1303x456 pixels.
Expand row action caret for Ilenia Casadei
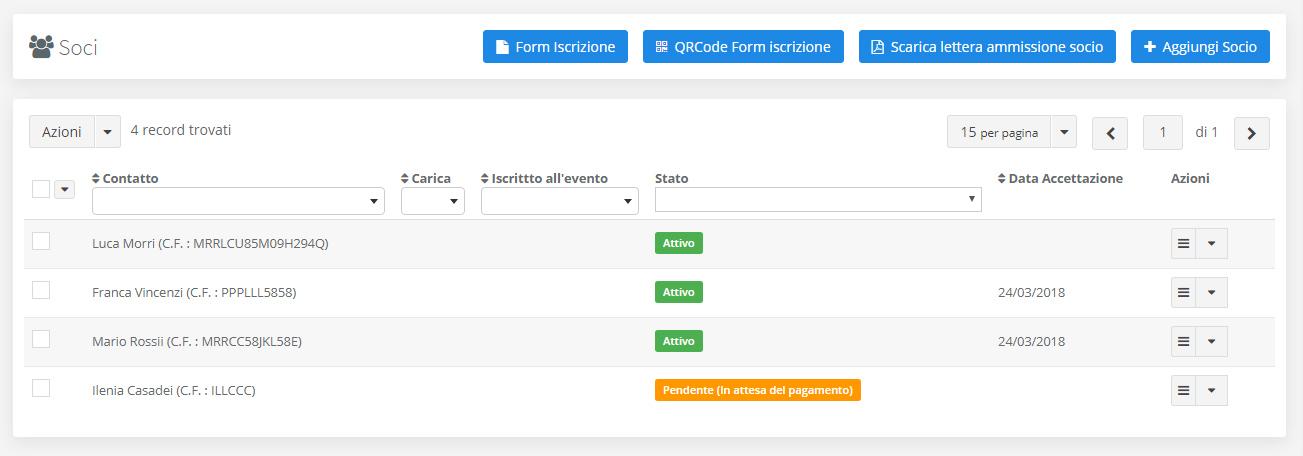tap(1211, 390)
